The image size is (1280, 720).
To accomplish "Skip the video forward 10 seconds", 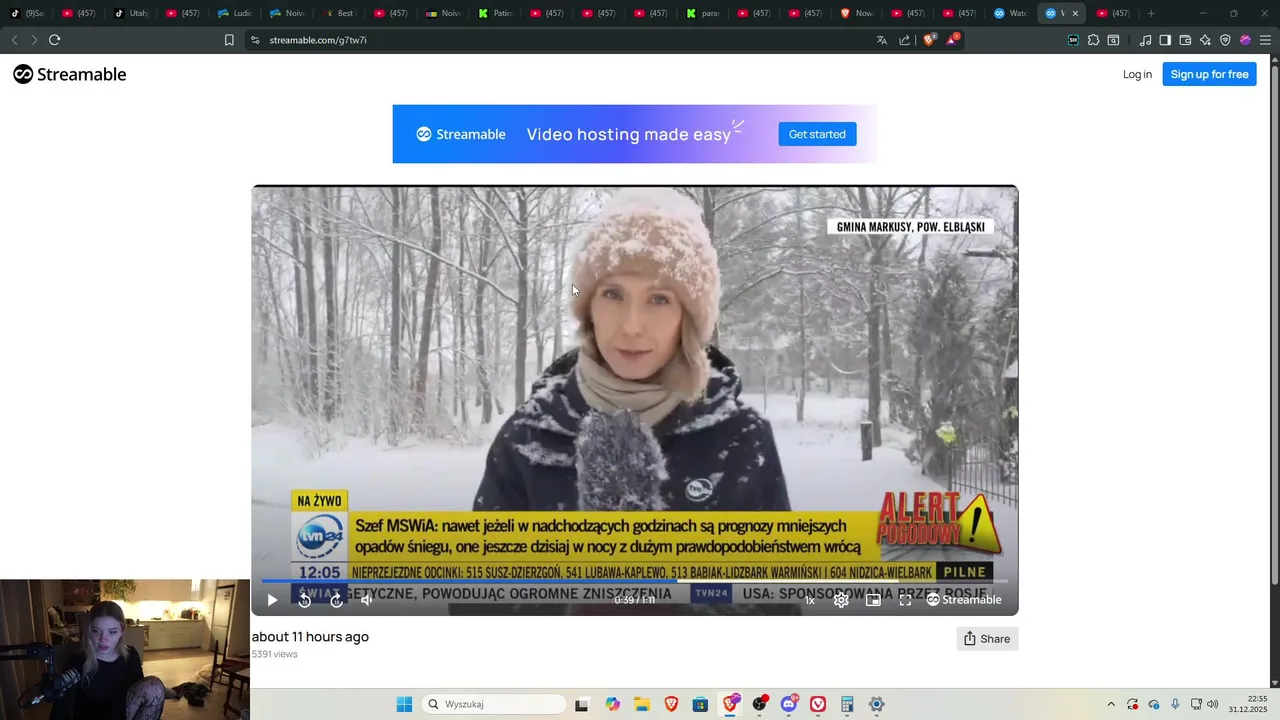I will (x=337, y=600).
